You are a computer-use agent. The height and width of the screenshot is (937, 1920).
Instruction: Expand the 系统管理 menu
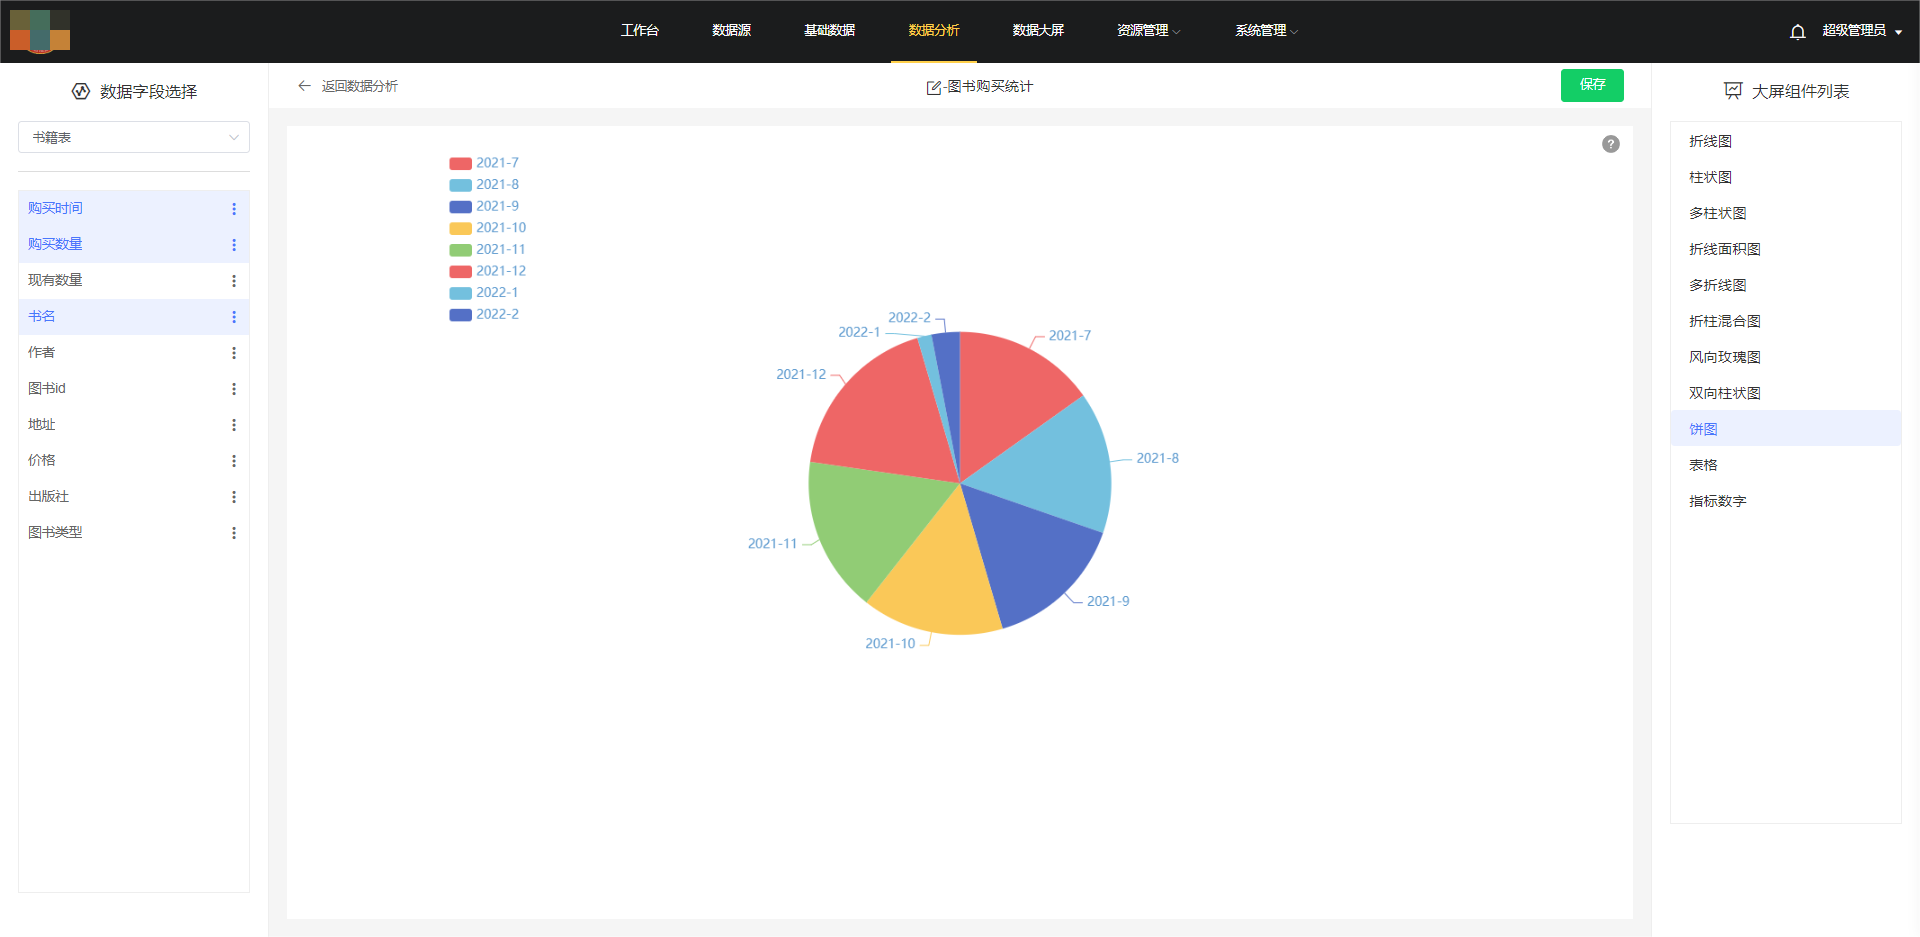click(1266, 31)
